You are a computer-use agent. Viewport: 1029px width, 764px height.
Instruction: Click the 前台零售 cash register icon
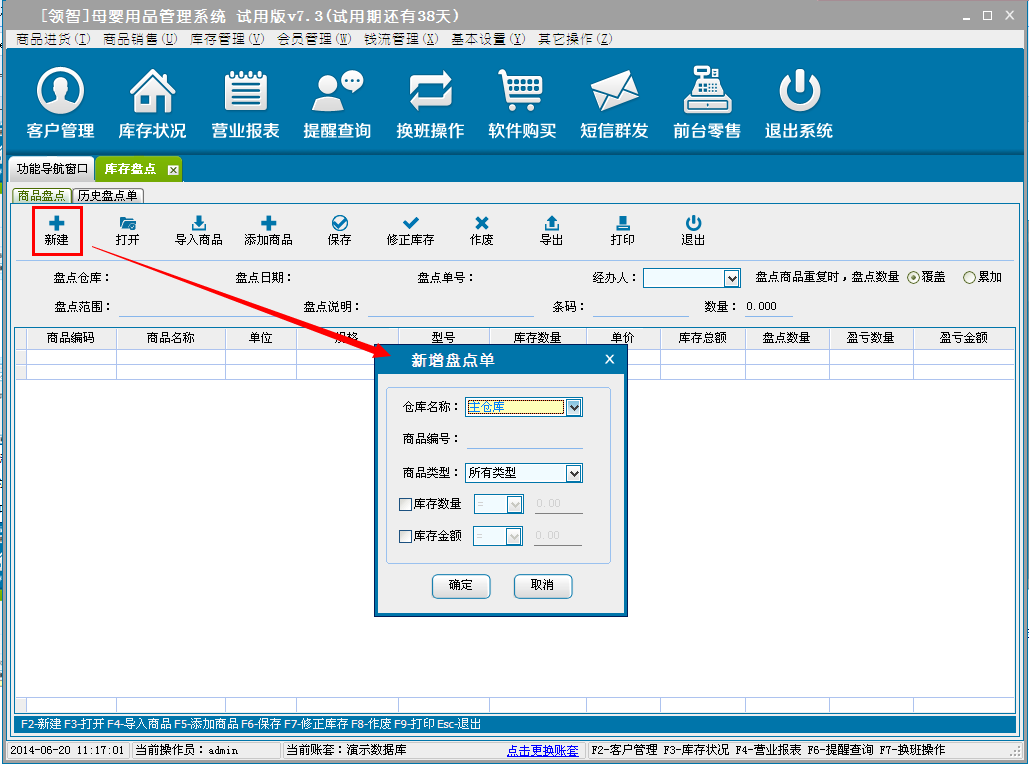coord(707,92)
